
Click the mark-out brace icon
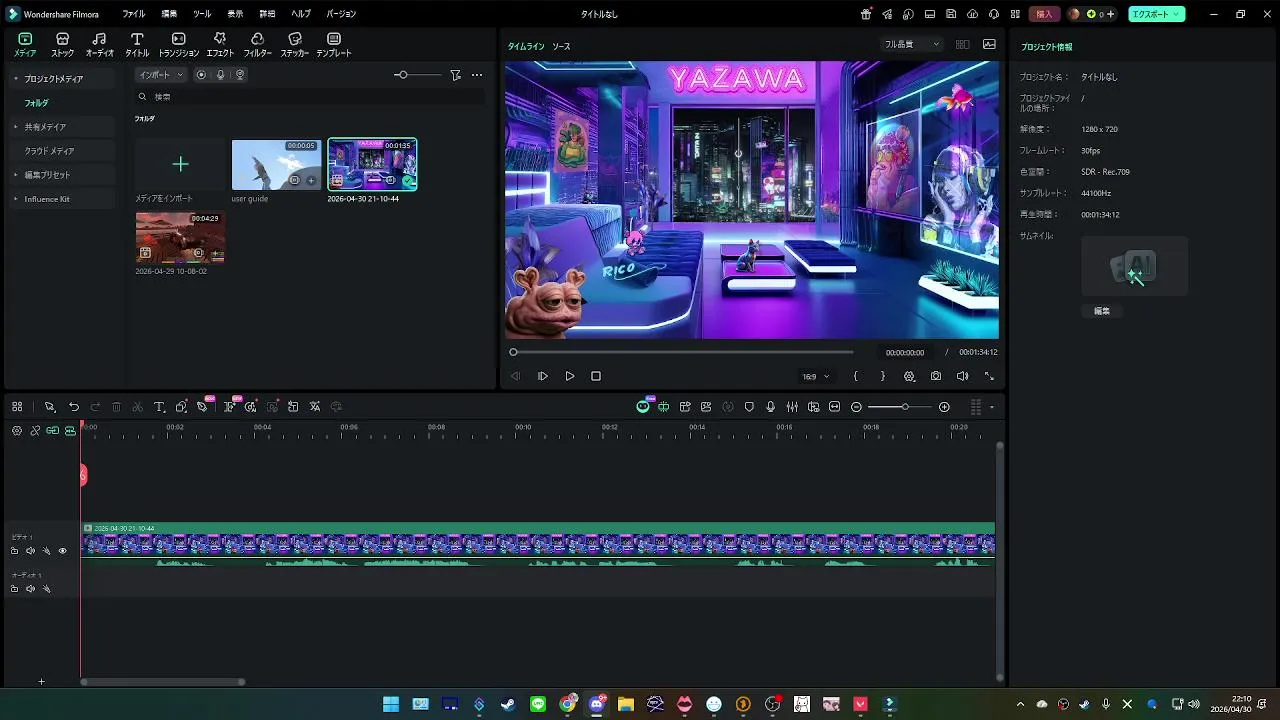point(882,376)
